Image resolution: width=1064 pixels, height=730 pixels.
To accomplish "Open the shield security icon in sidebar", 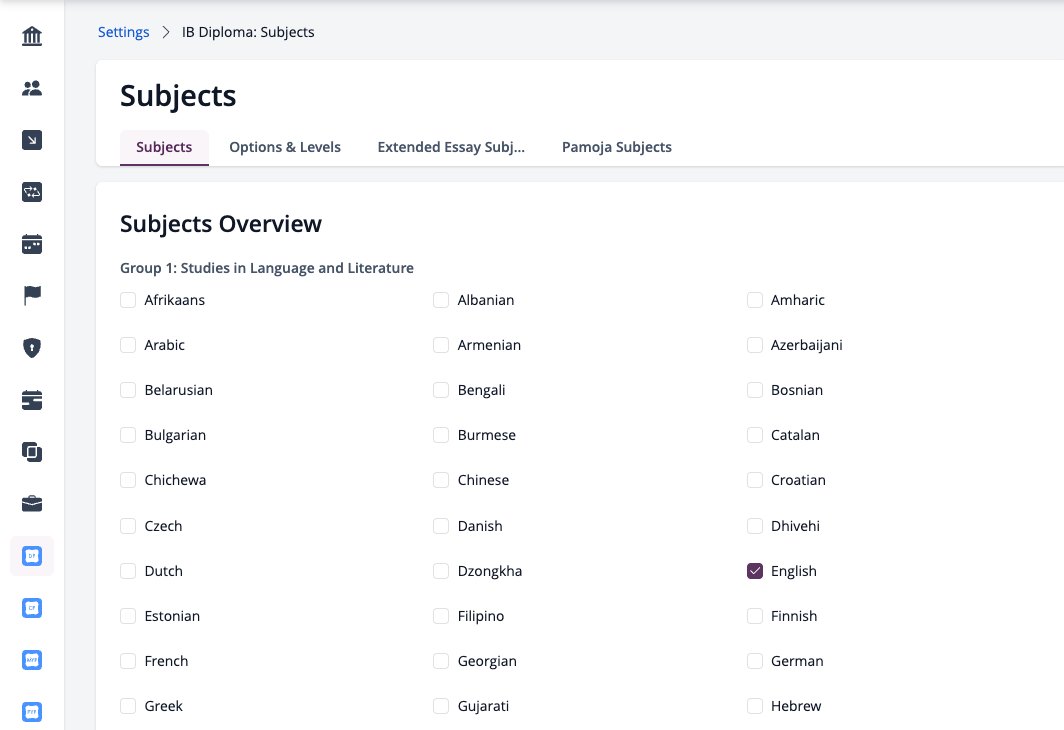I will point(32,348).
